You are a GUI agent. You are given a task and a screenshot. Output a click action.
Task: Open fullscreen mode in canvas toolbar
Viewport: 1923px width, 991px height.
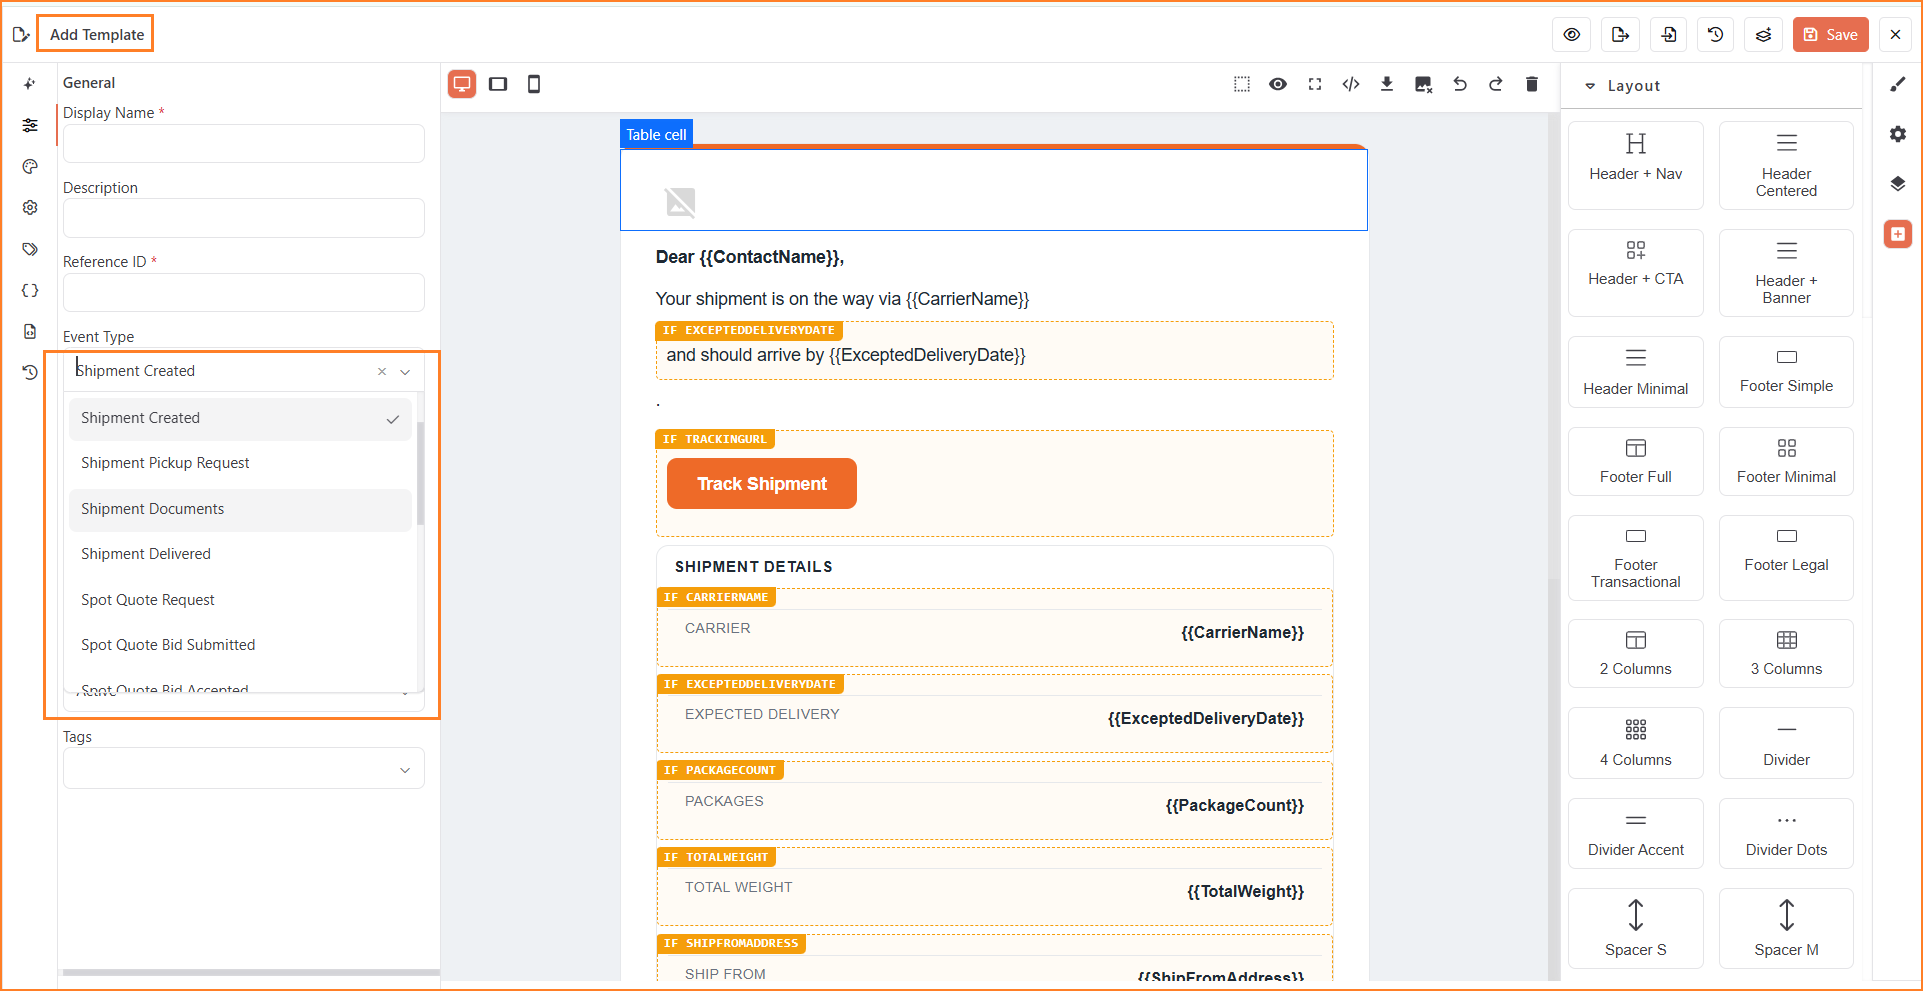tap(1315, 84)
